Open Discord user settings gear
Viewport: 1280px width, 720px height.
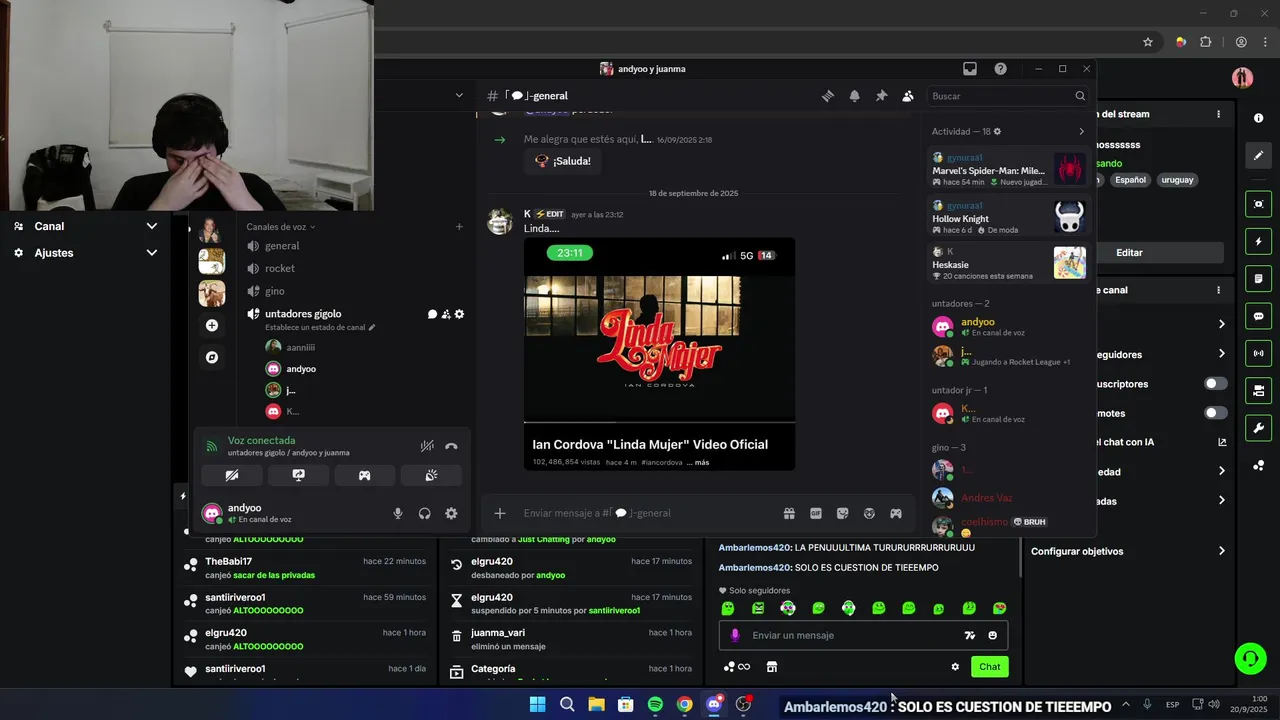[x=451, y=513]
